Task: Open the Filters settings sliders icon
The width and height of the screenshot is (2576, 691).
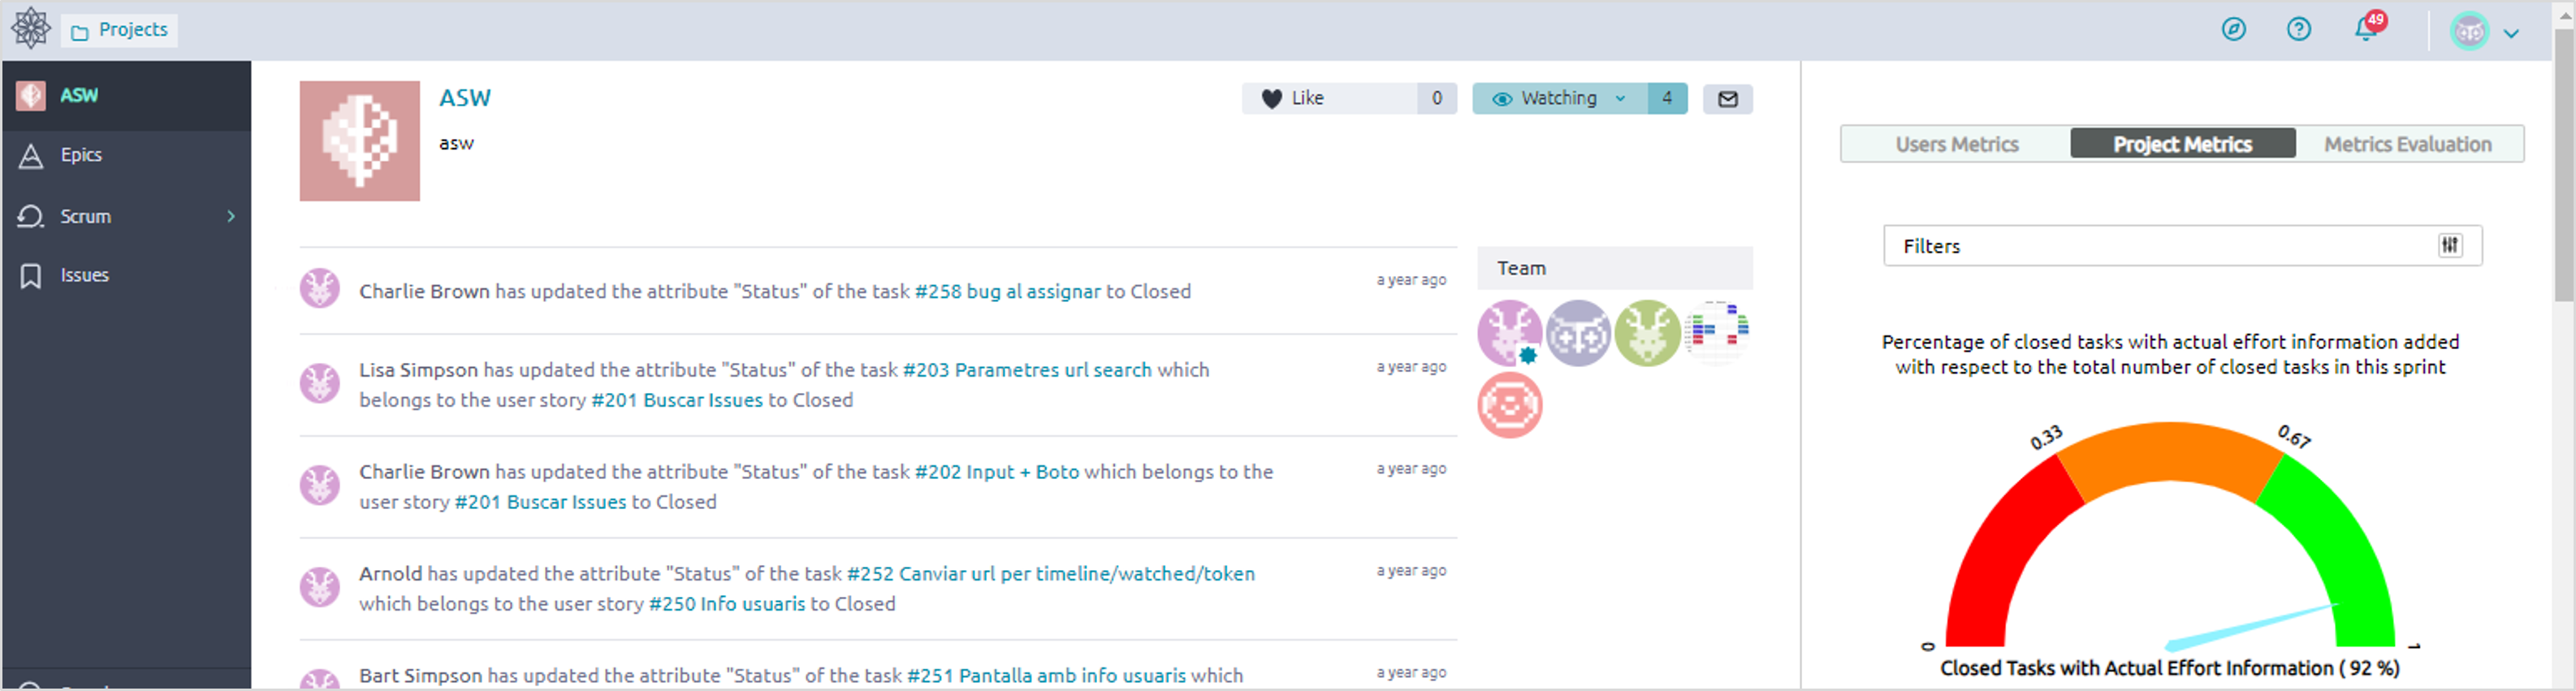Action: (x=2449, y=246)
